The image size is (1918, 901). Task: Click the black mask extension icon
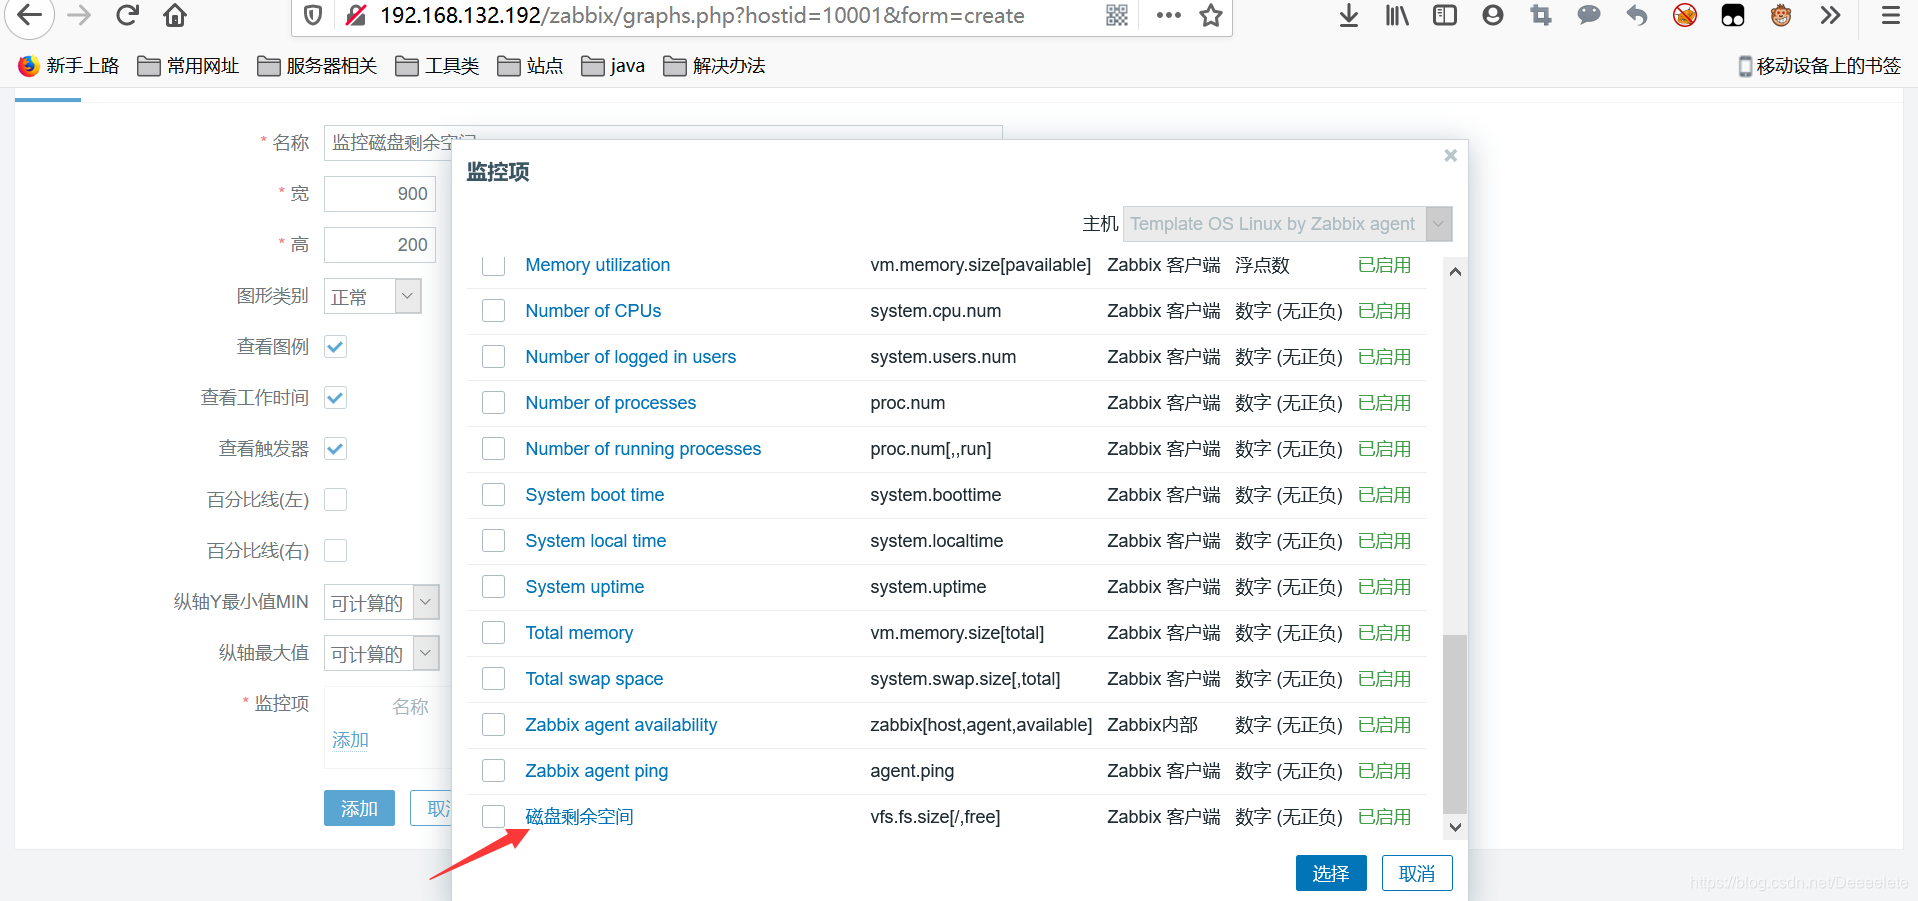(1733, 15)
